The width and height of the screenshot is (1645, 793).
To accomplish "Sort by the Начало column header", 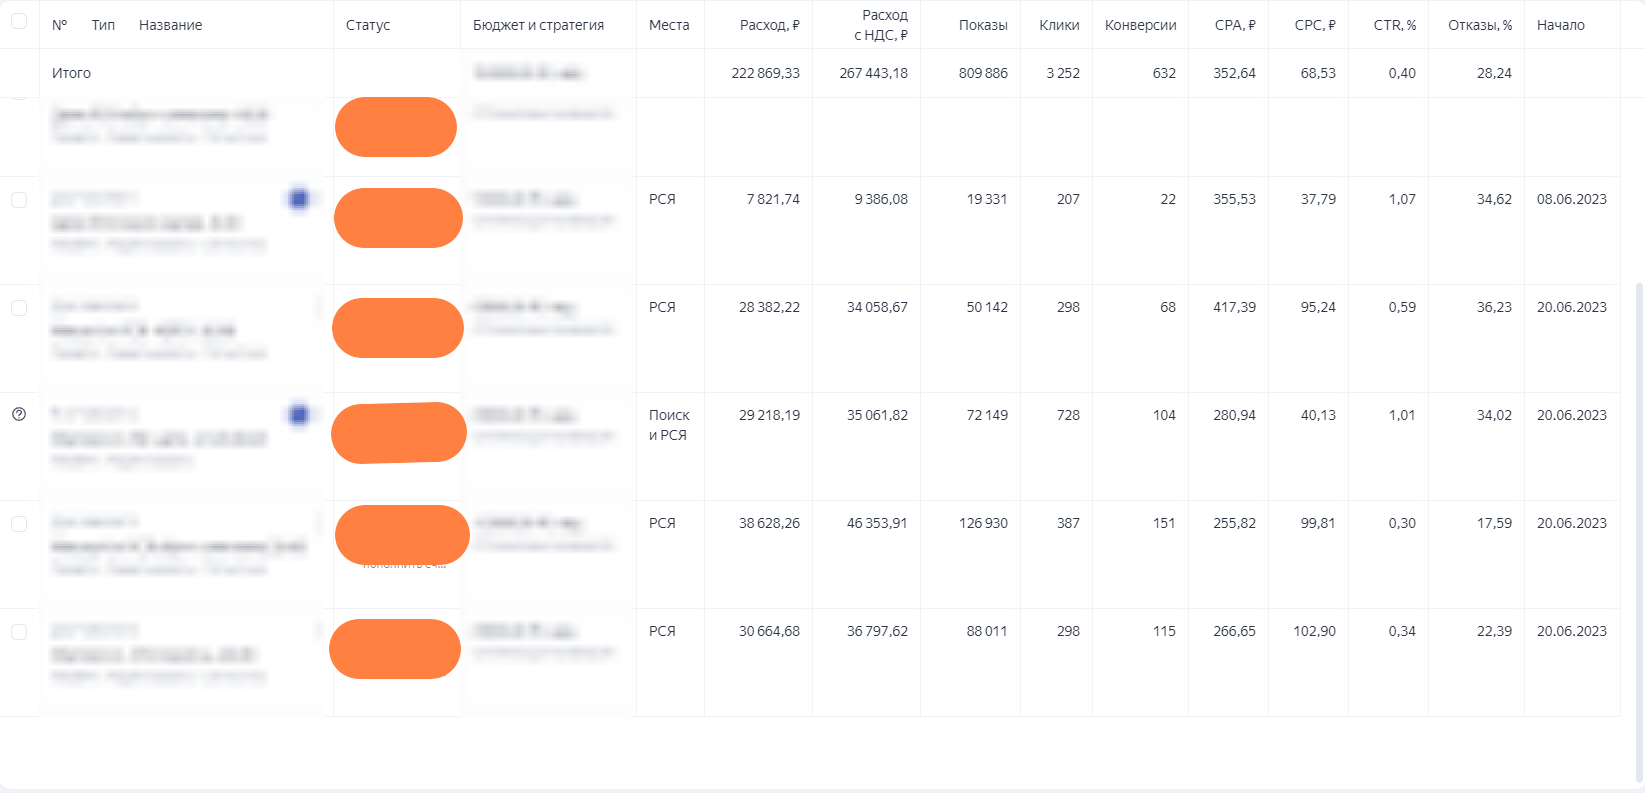I will pos(1561,25).
